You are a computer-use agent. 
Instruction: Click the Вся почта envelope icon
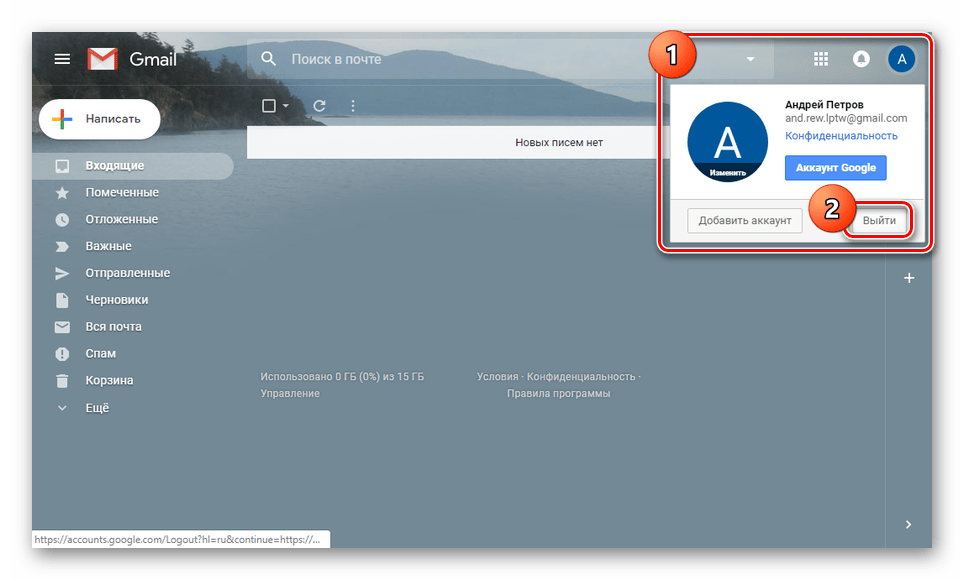62,327
